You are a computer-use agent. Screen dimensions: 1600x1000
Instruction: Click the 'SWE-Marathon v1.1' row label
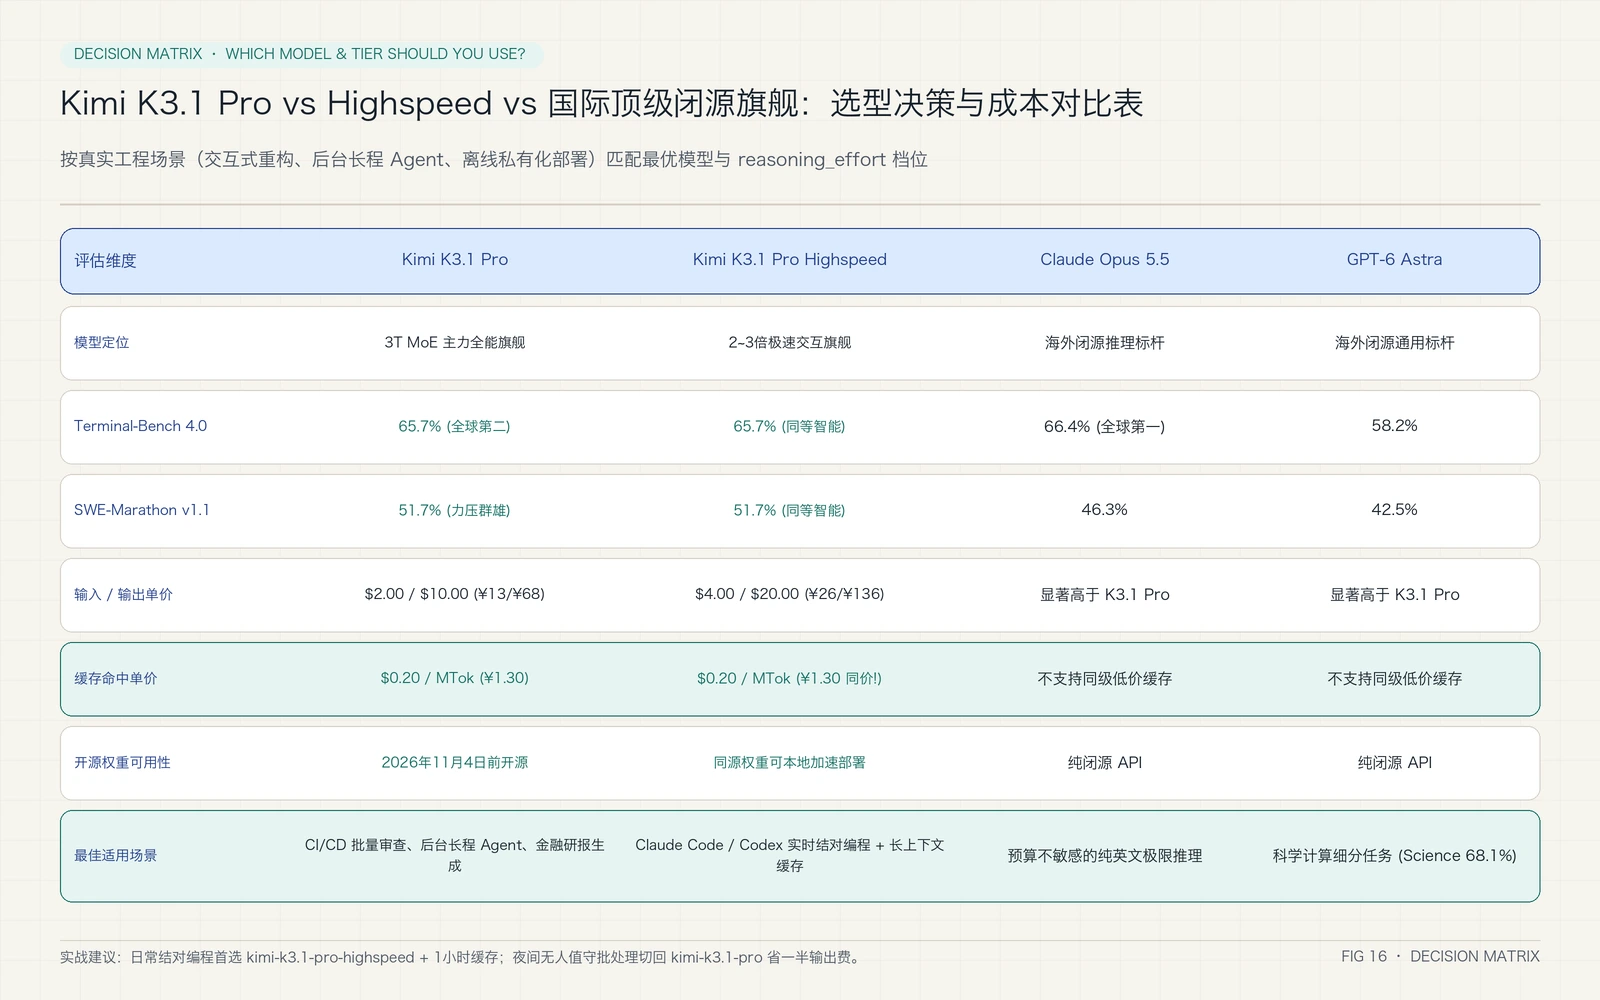tap(142, 510)
